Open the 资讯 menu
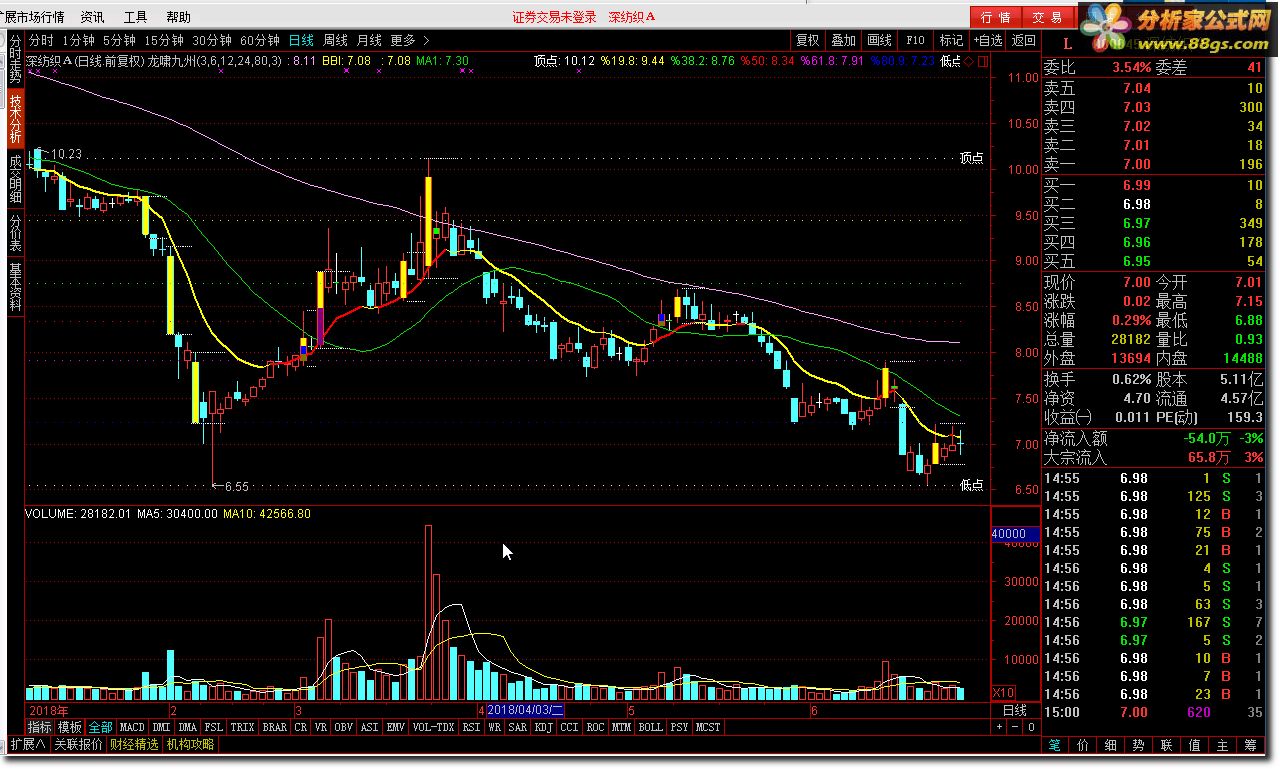 pos(93,17)
